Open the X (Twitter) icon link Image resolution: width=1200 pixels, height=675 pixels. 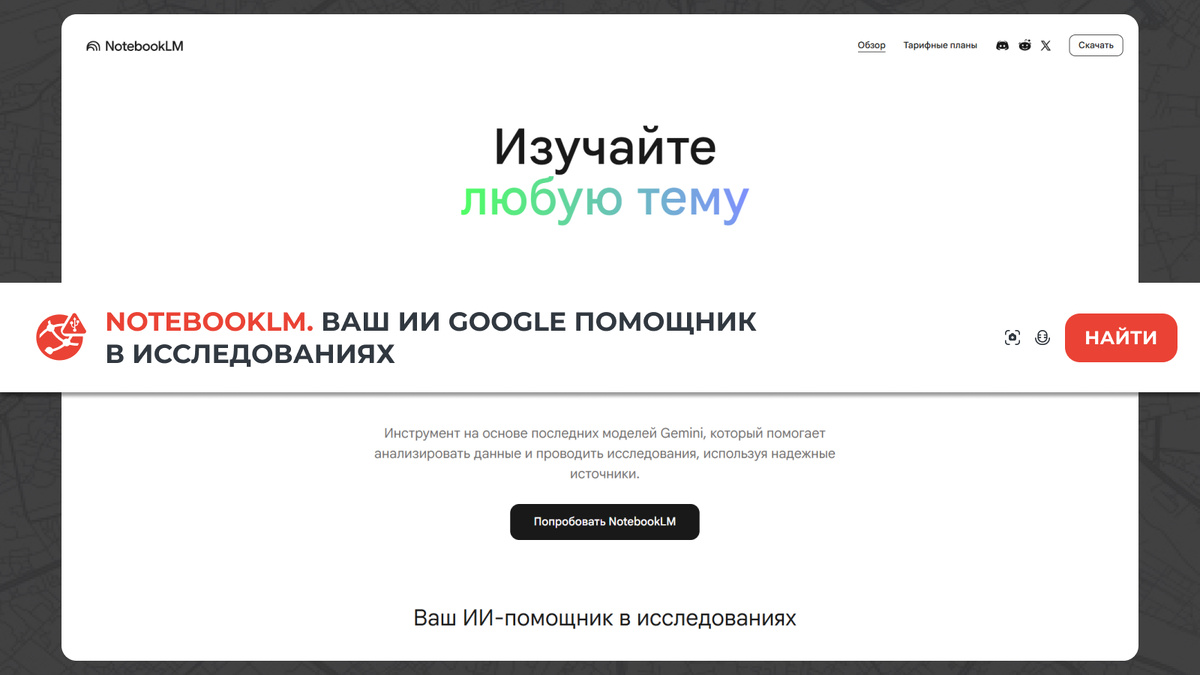coord(1046,46)
